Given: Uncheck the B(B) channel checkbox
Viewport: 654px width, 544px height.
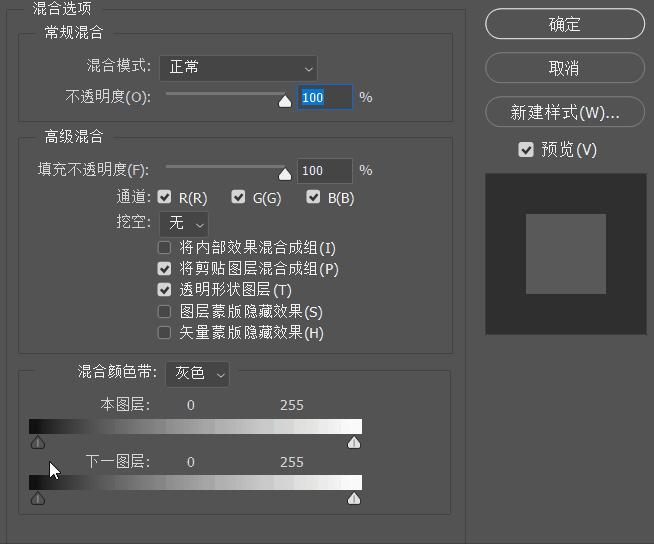Looking at the screenshot, I should (313, 197).
